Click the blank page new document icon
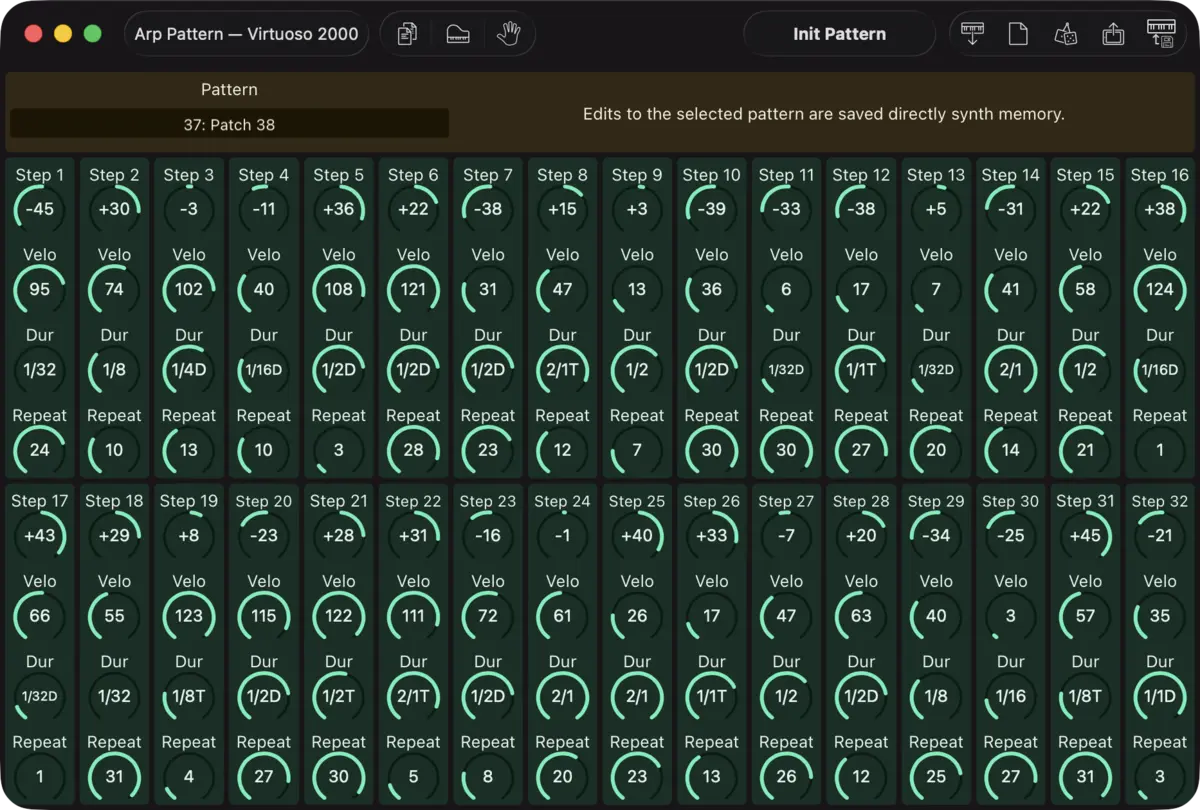Image resolution: width=1200 pixels, height=810 pixels. [1018, 34]
